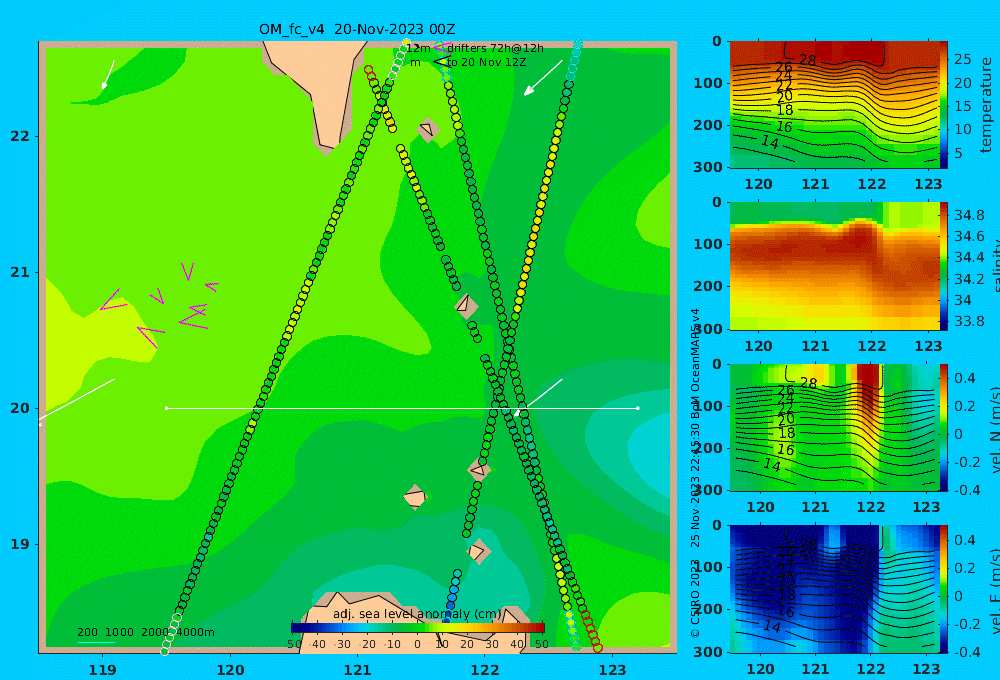1000x680 pixels.
Task: Click the salinity color bar
Action: pyautogui.click(x=944, y=266)
